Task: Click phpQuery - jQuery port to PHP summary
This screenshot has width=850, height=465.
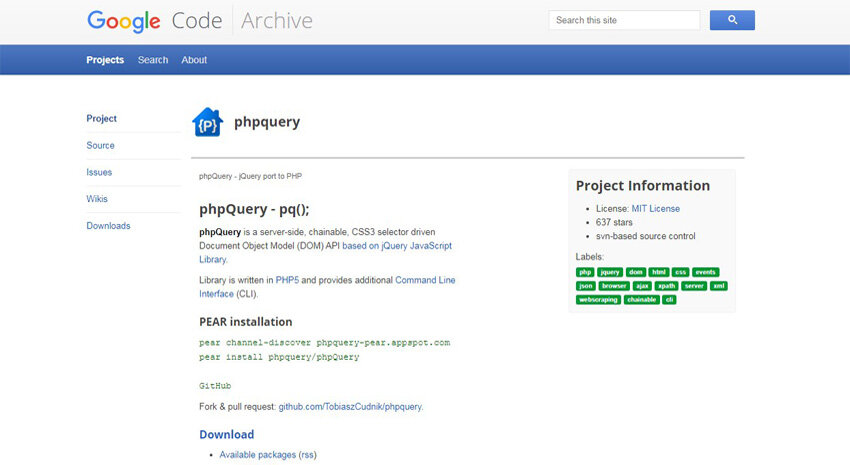Action: coord(250,176)
